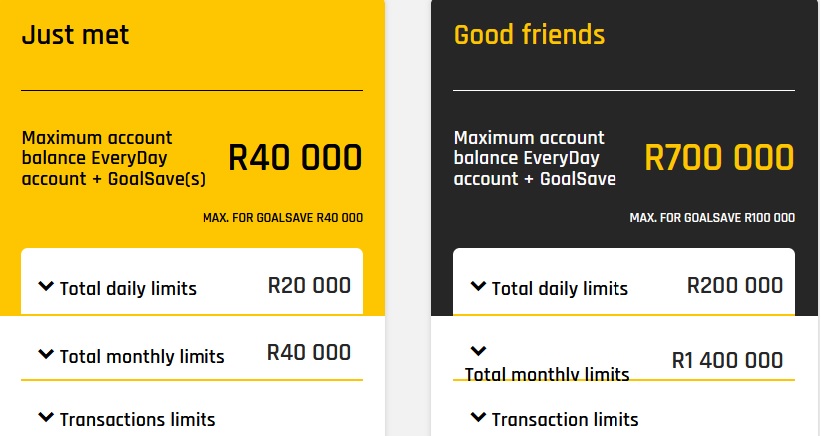This screenshot has width=821, height=436.
Task: Select the Just met card title
Action: (75, 36)
